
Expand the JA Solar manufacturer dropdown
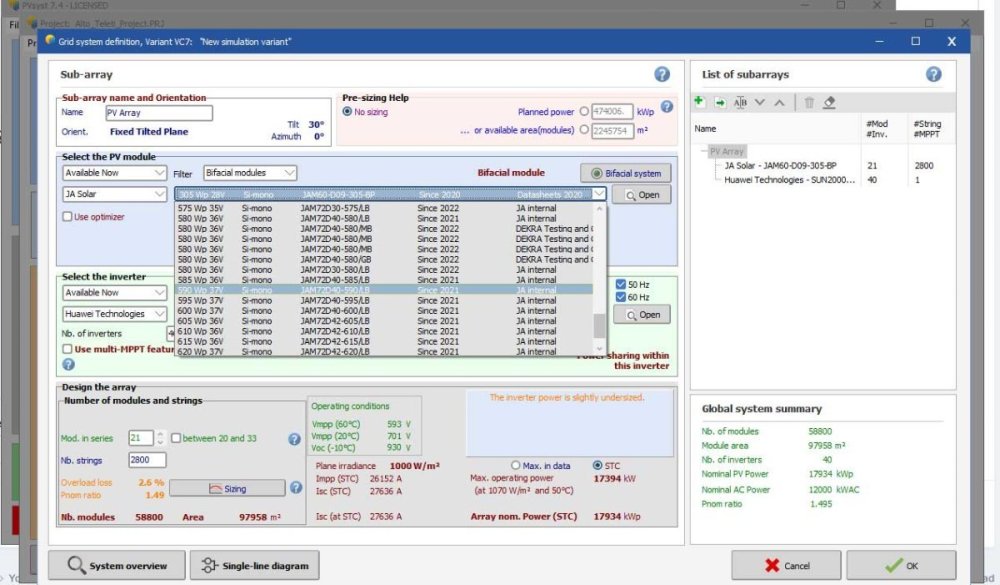pyautogui.click(x=115, y=194)
